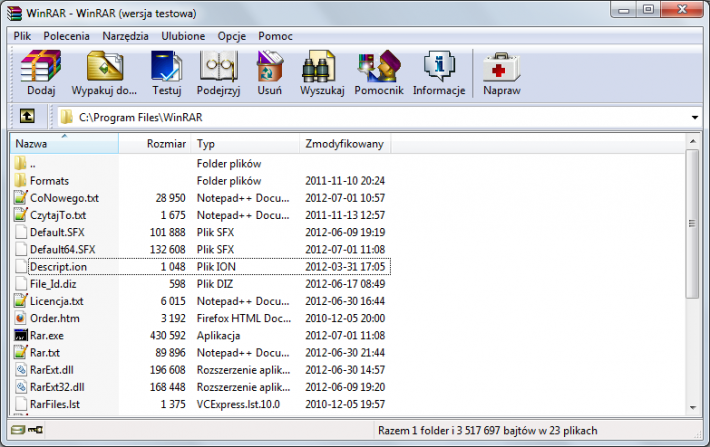Click the Aplikacja type cell

[218, 336]
